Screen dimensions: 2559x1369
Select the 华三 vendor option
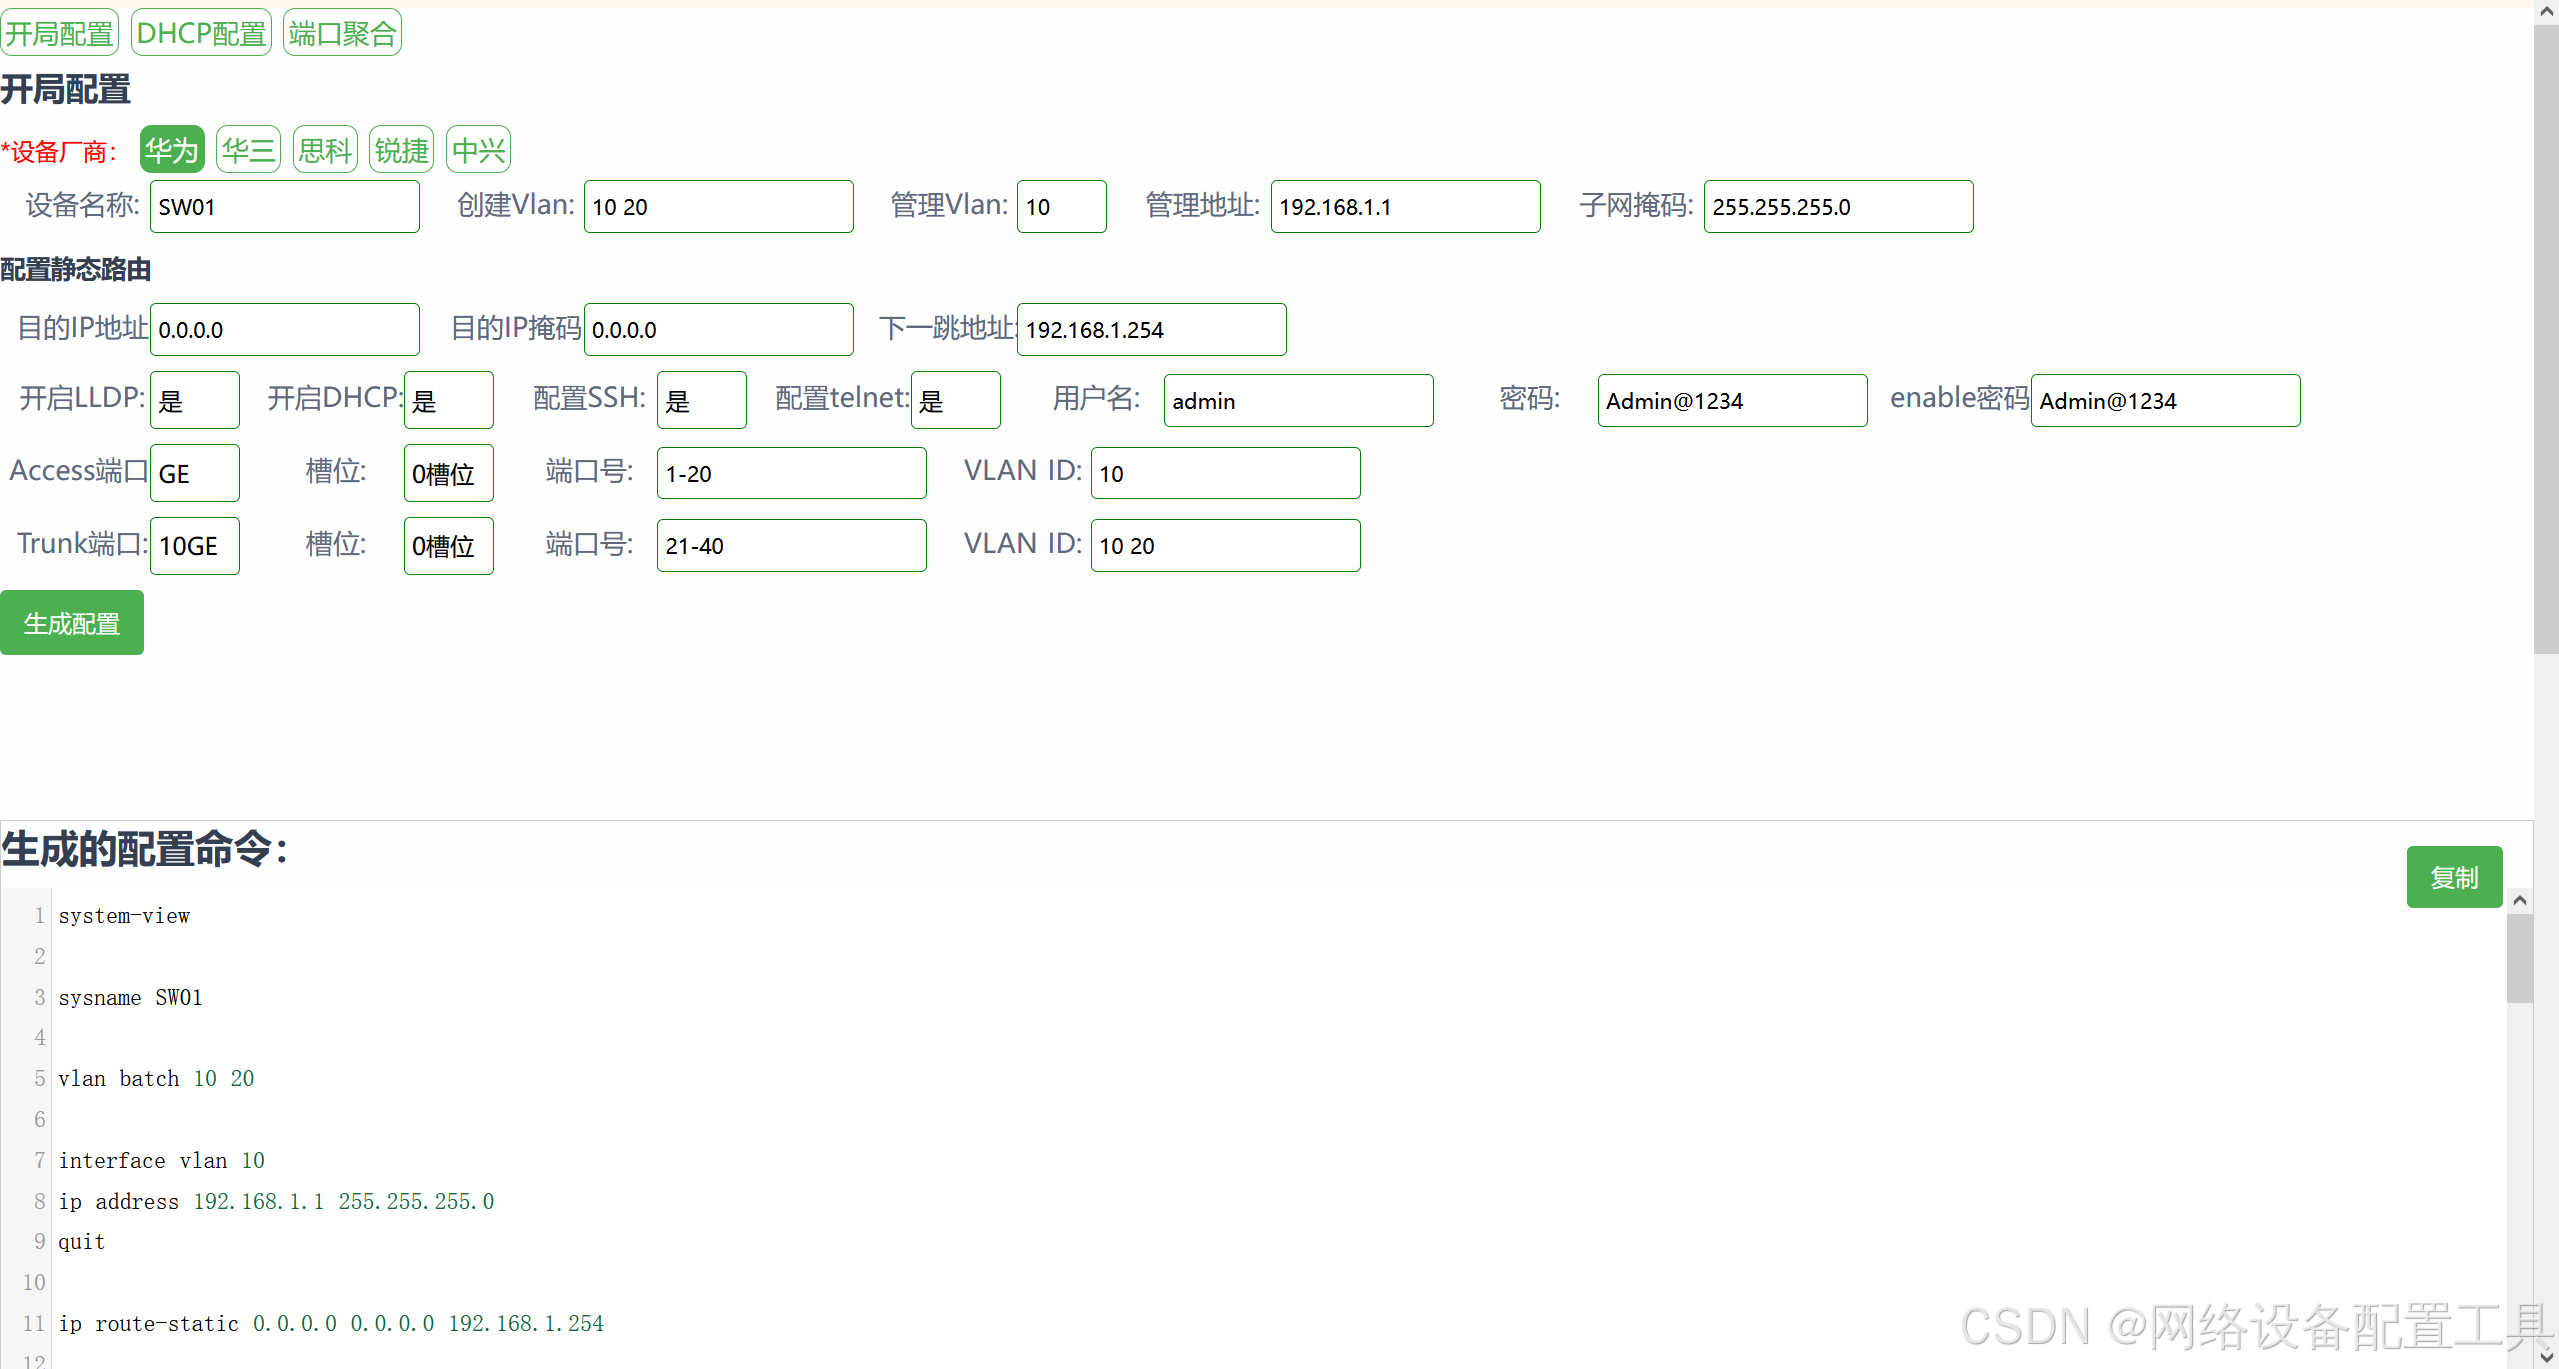pyautogui.click(x=248, y=150)
